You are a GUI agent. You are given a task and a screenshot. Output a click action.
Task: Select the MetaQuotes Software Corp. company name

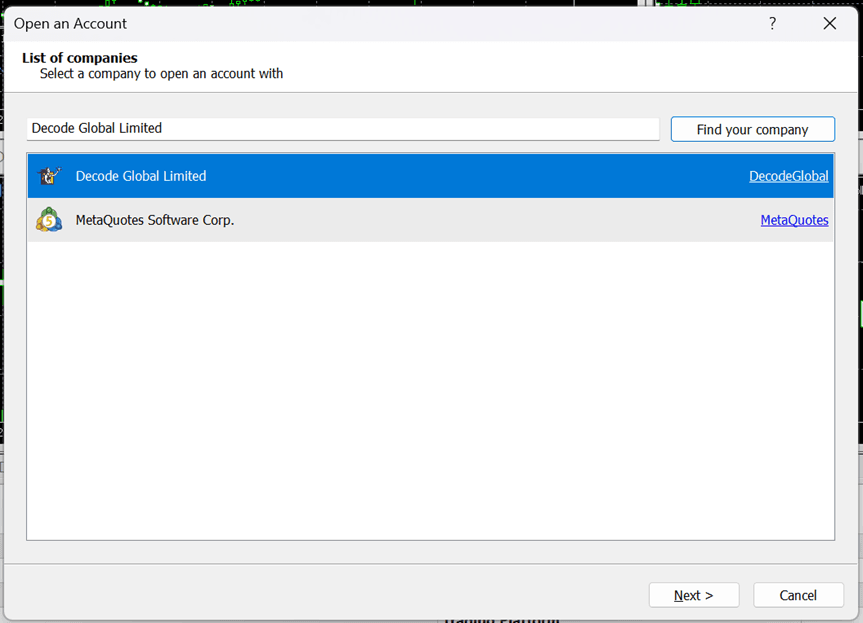click(155, 220)
